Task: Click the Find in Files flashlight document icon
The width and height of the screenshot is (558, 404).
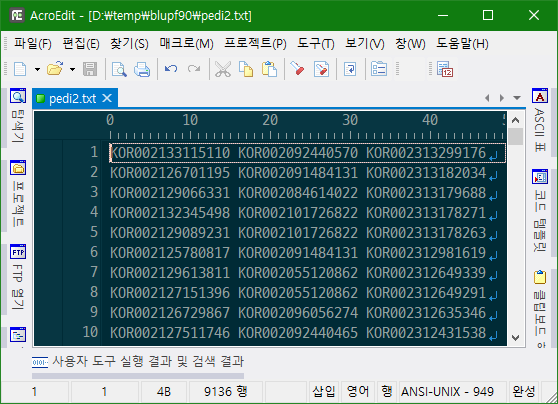Action: coord(321,69)
